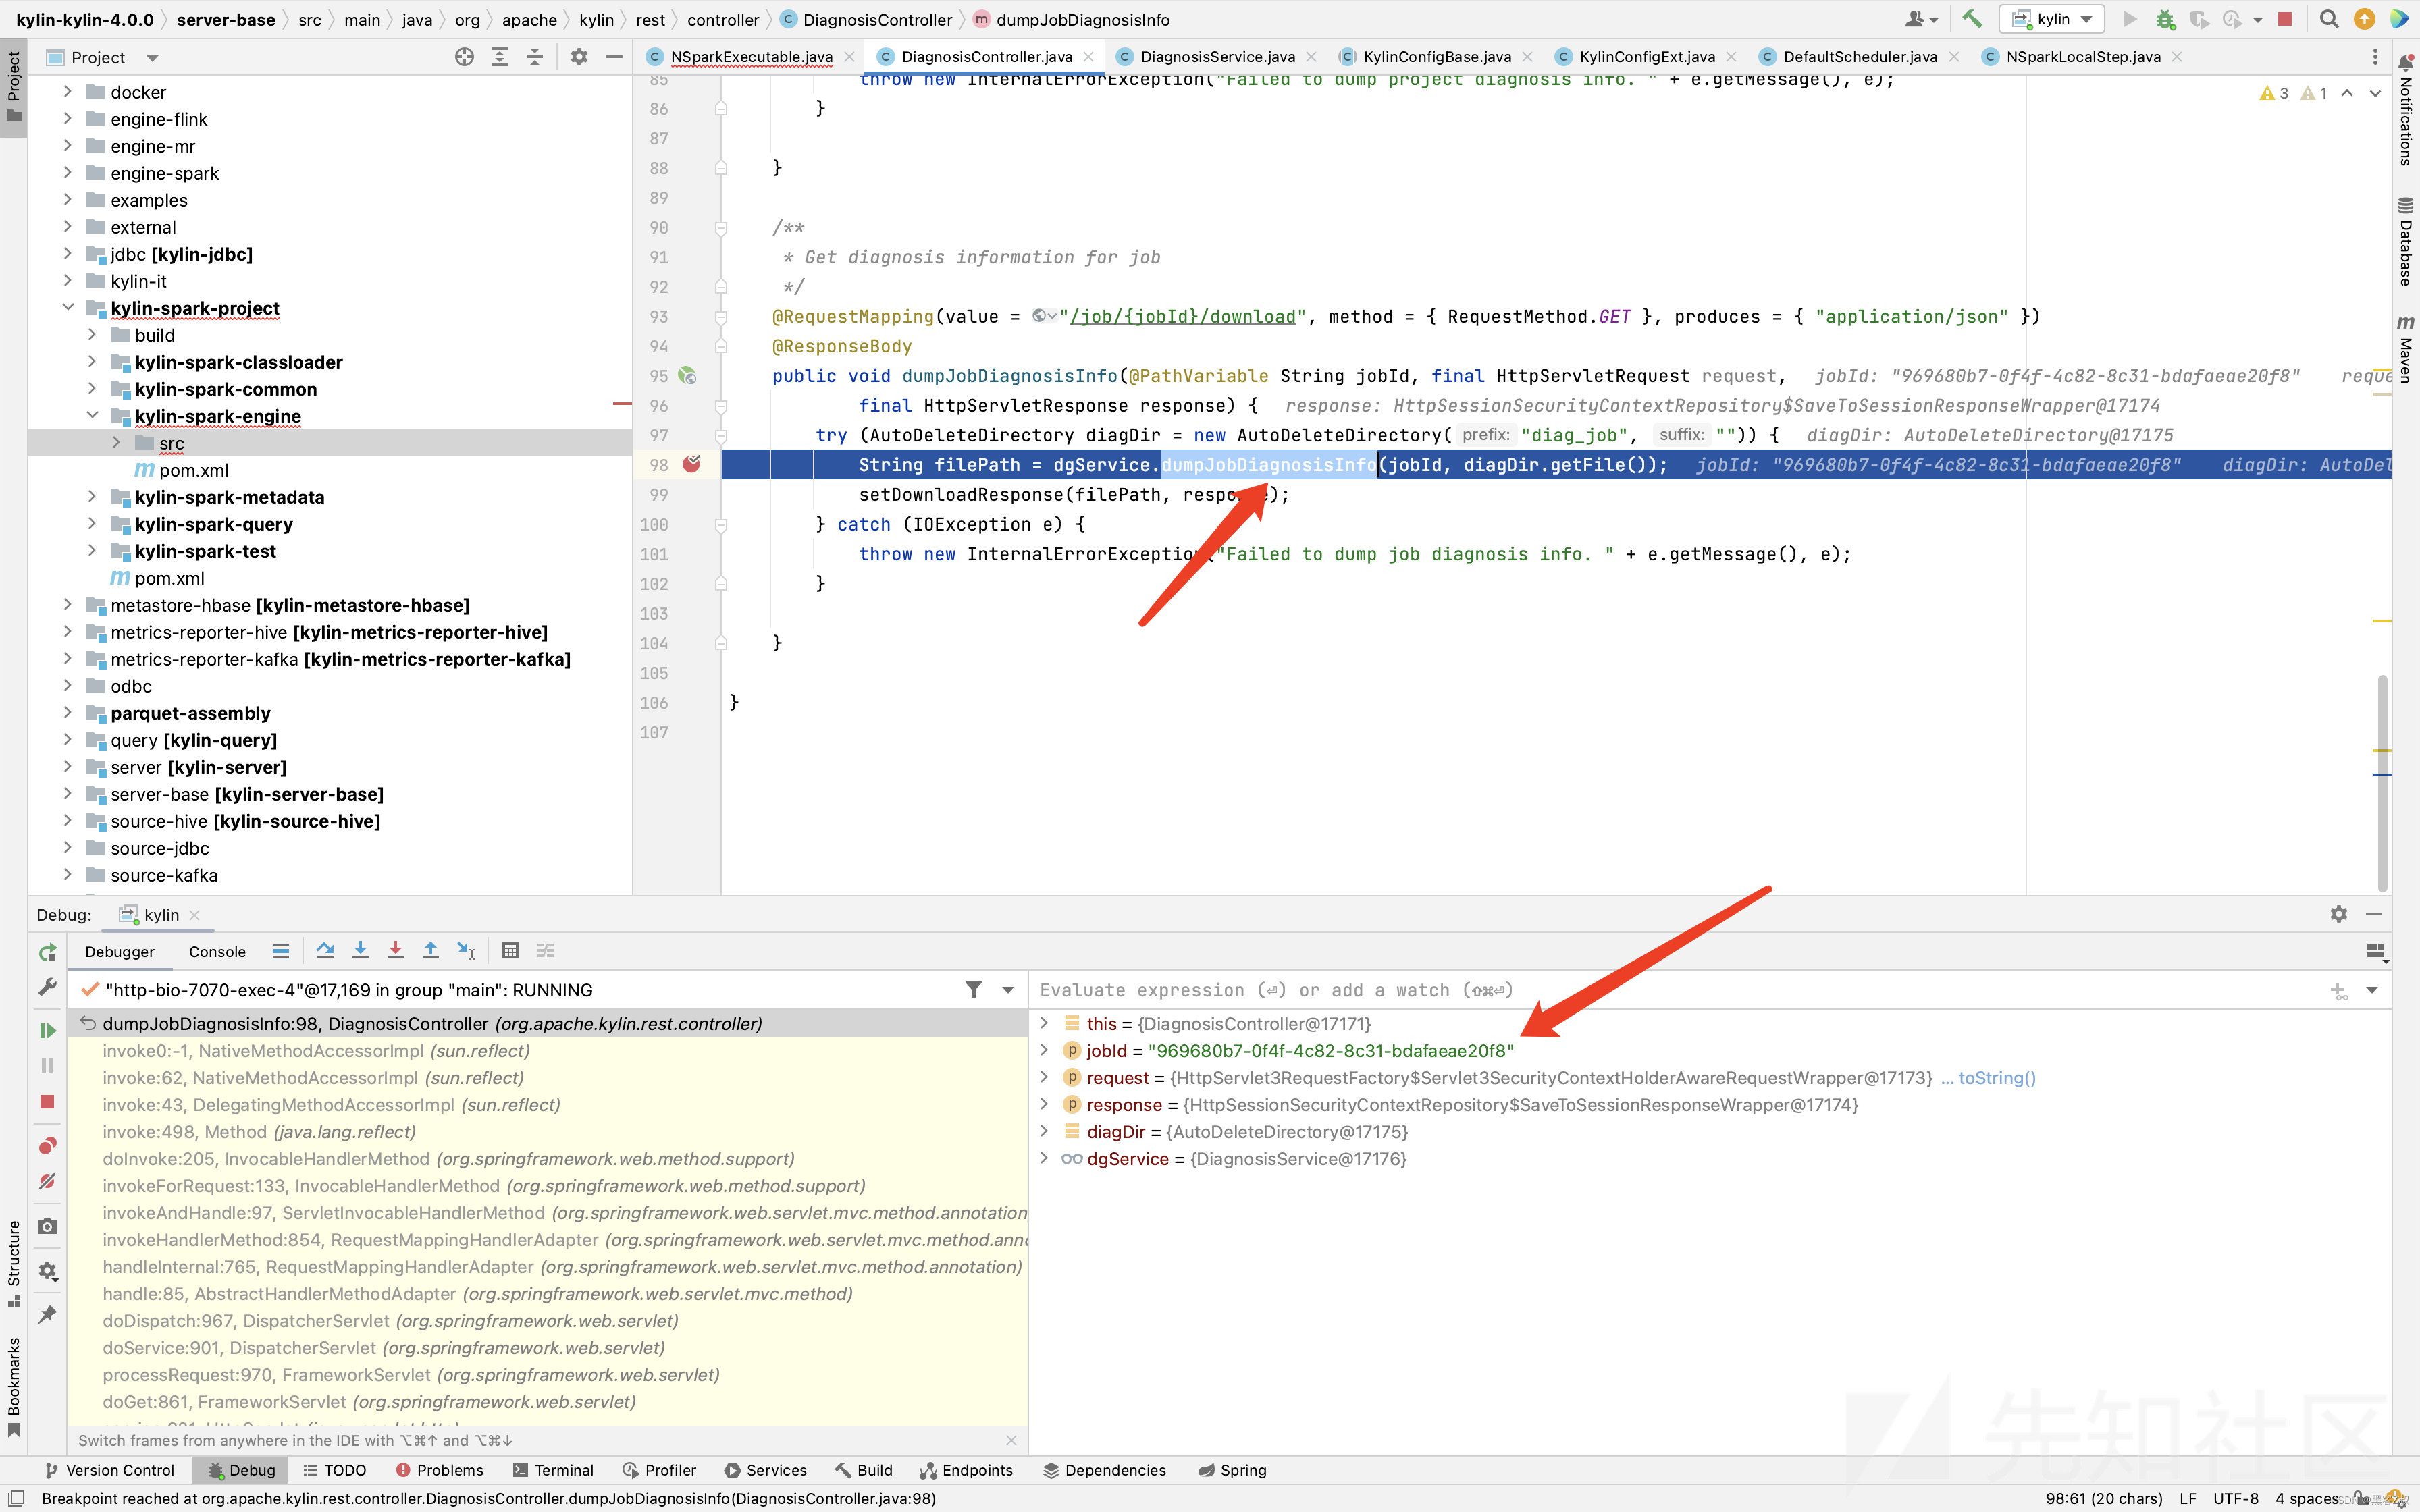Stop the application with the red square icon
Viewport: 2420px width, 1512px height.
(x=2285, y=18)
